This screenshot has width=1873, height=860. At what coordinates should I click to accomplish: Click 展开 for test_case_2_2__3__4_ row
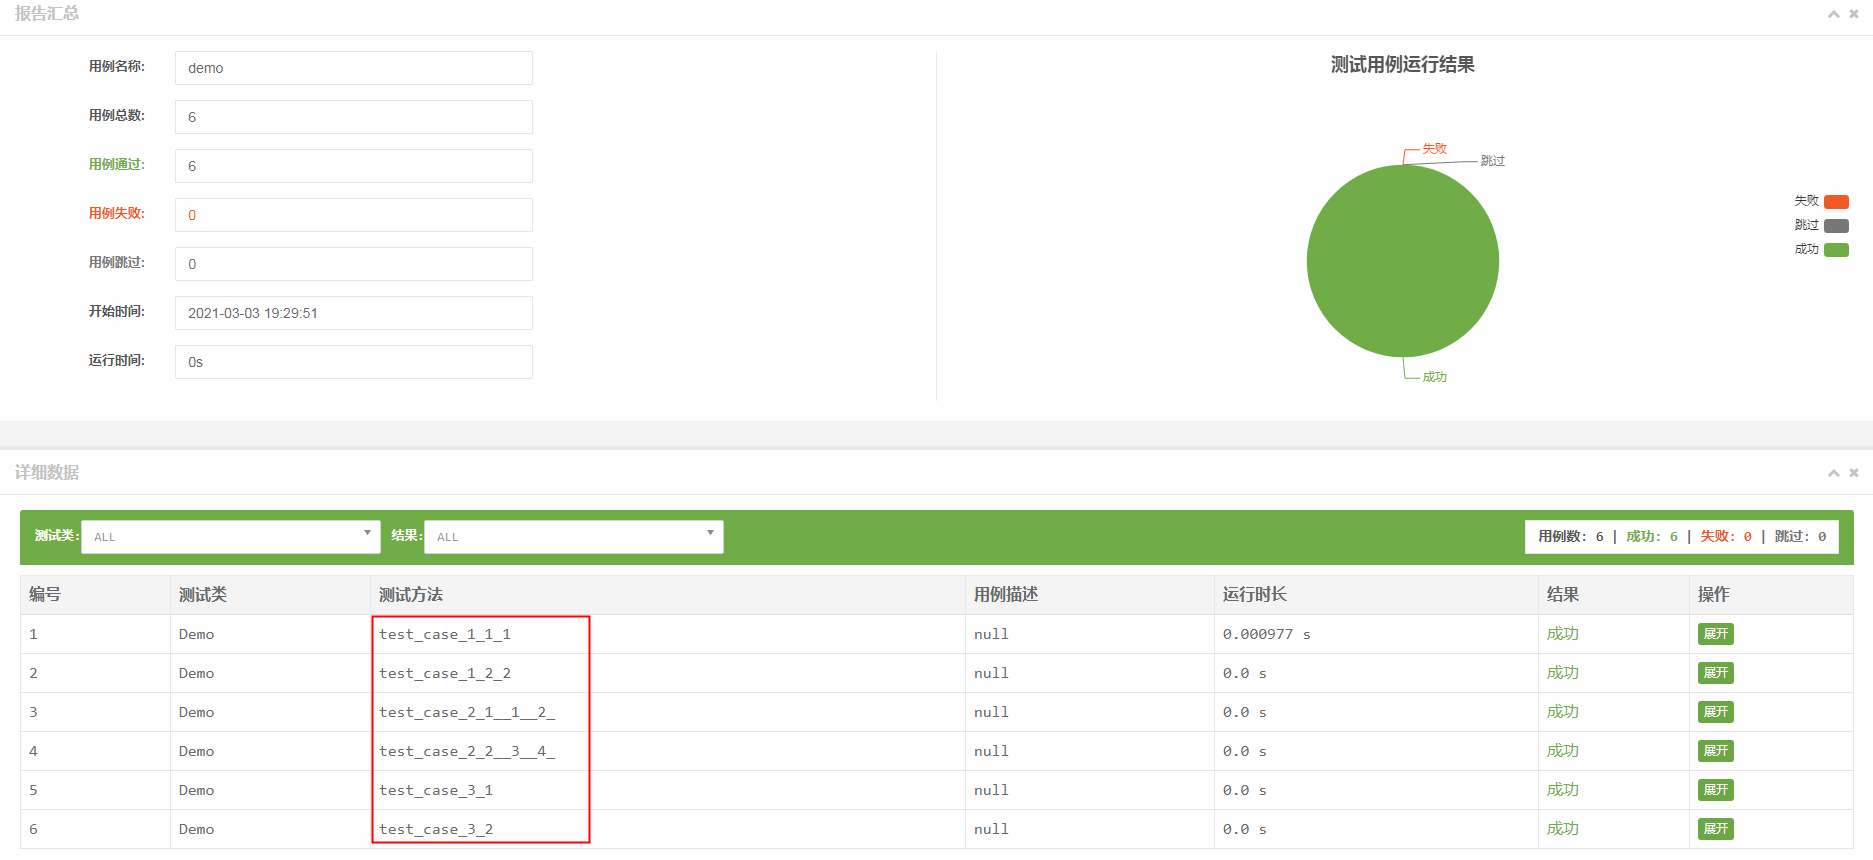coord(1715,751)
